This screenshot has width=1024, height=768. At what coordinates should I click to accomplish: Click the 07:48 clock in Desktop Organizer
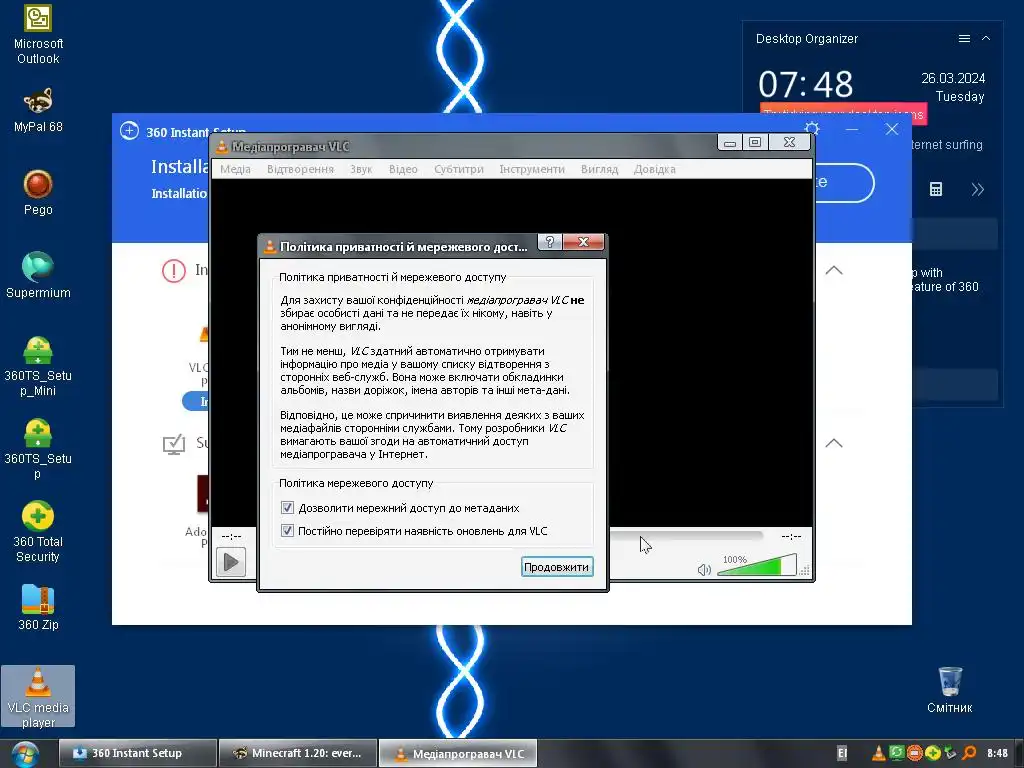[806, 84]
